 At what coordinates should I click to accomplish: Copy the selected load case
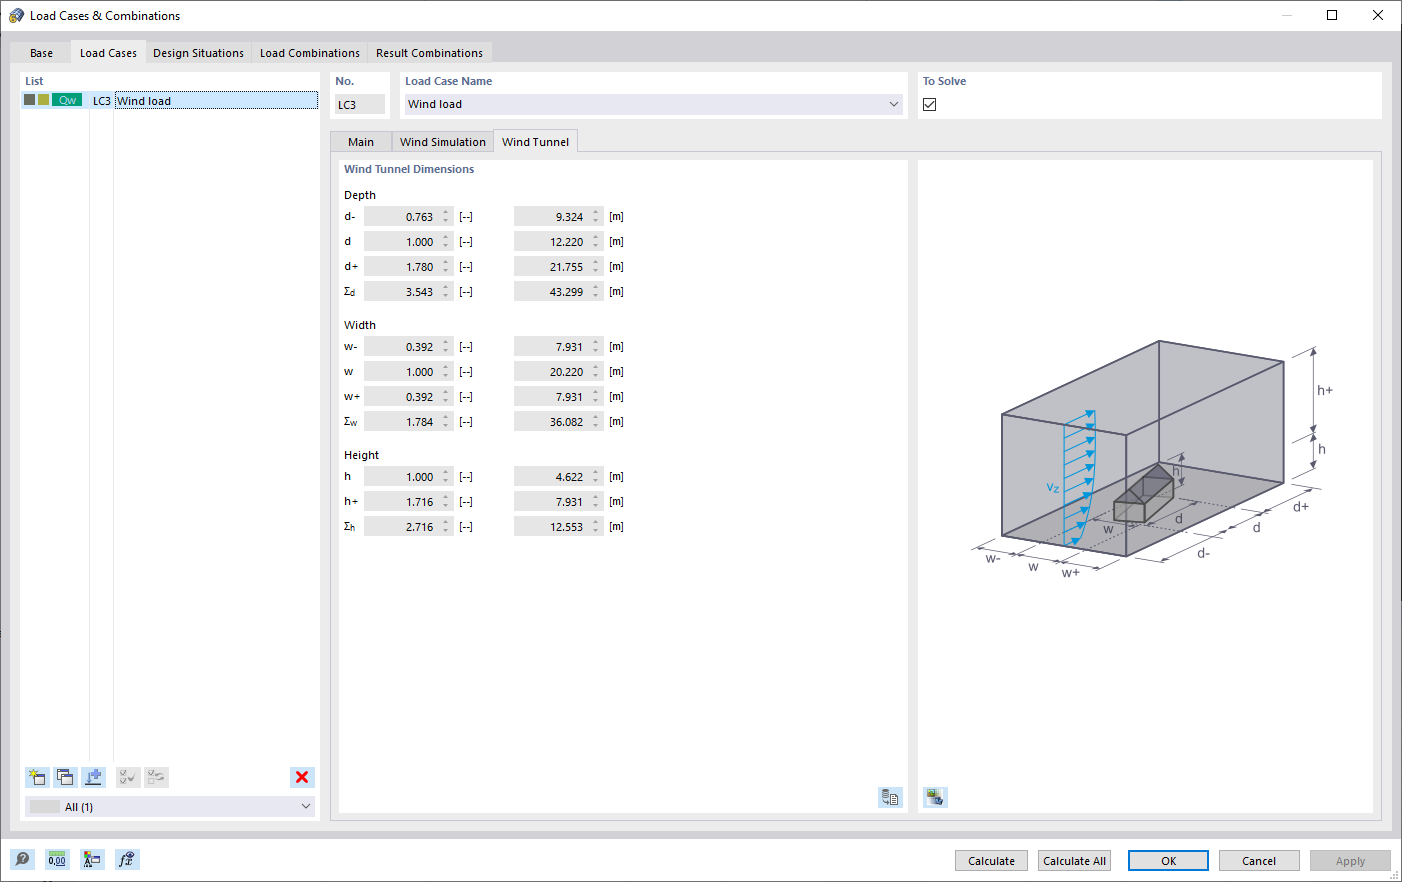tap(65, 777)
